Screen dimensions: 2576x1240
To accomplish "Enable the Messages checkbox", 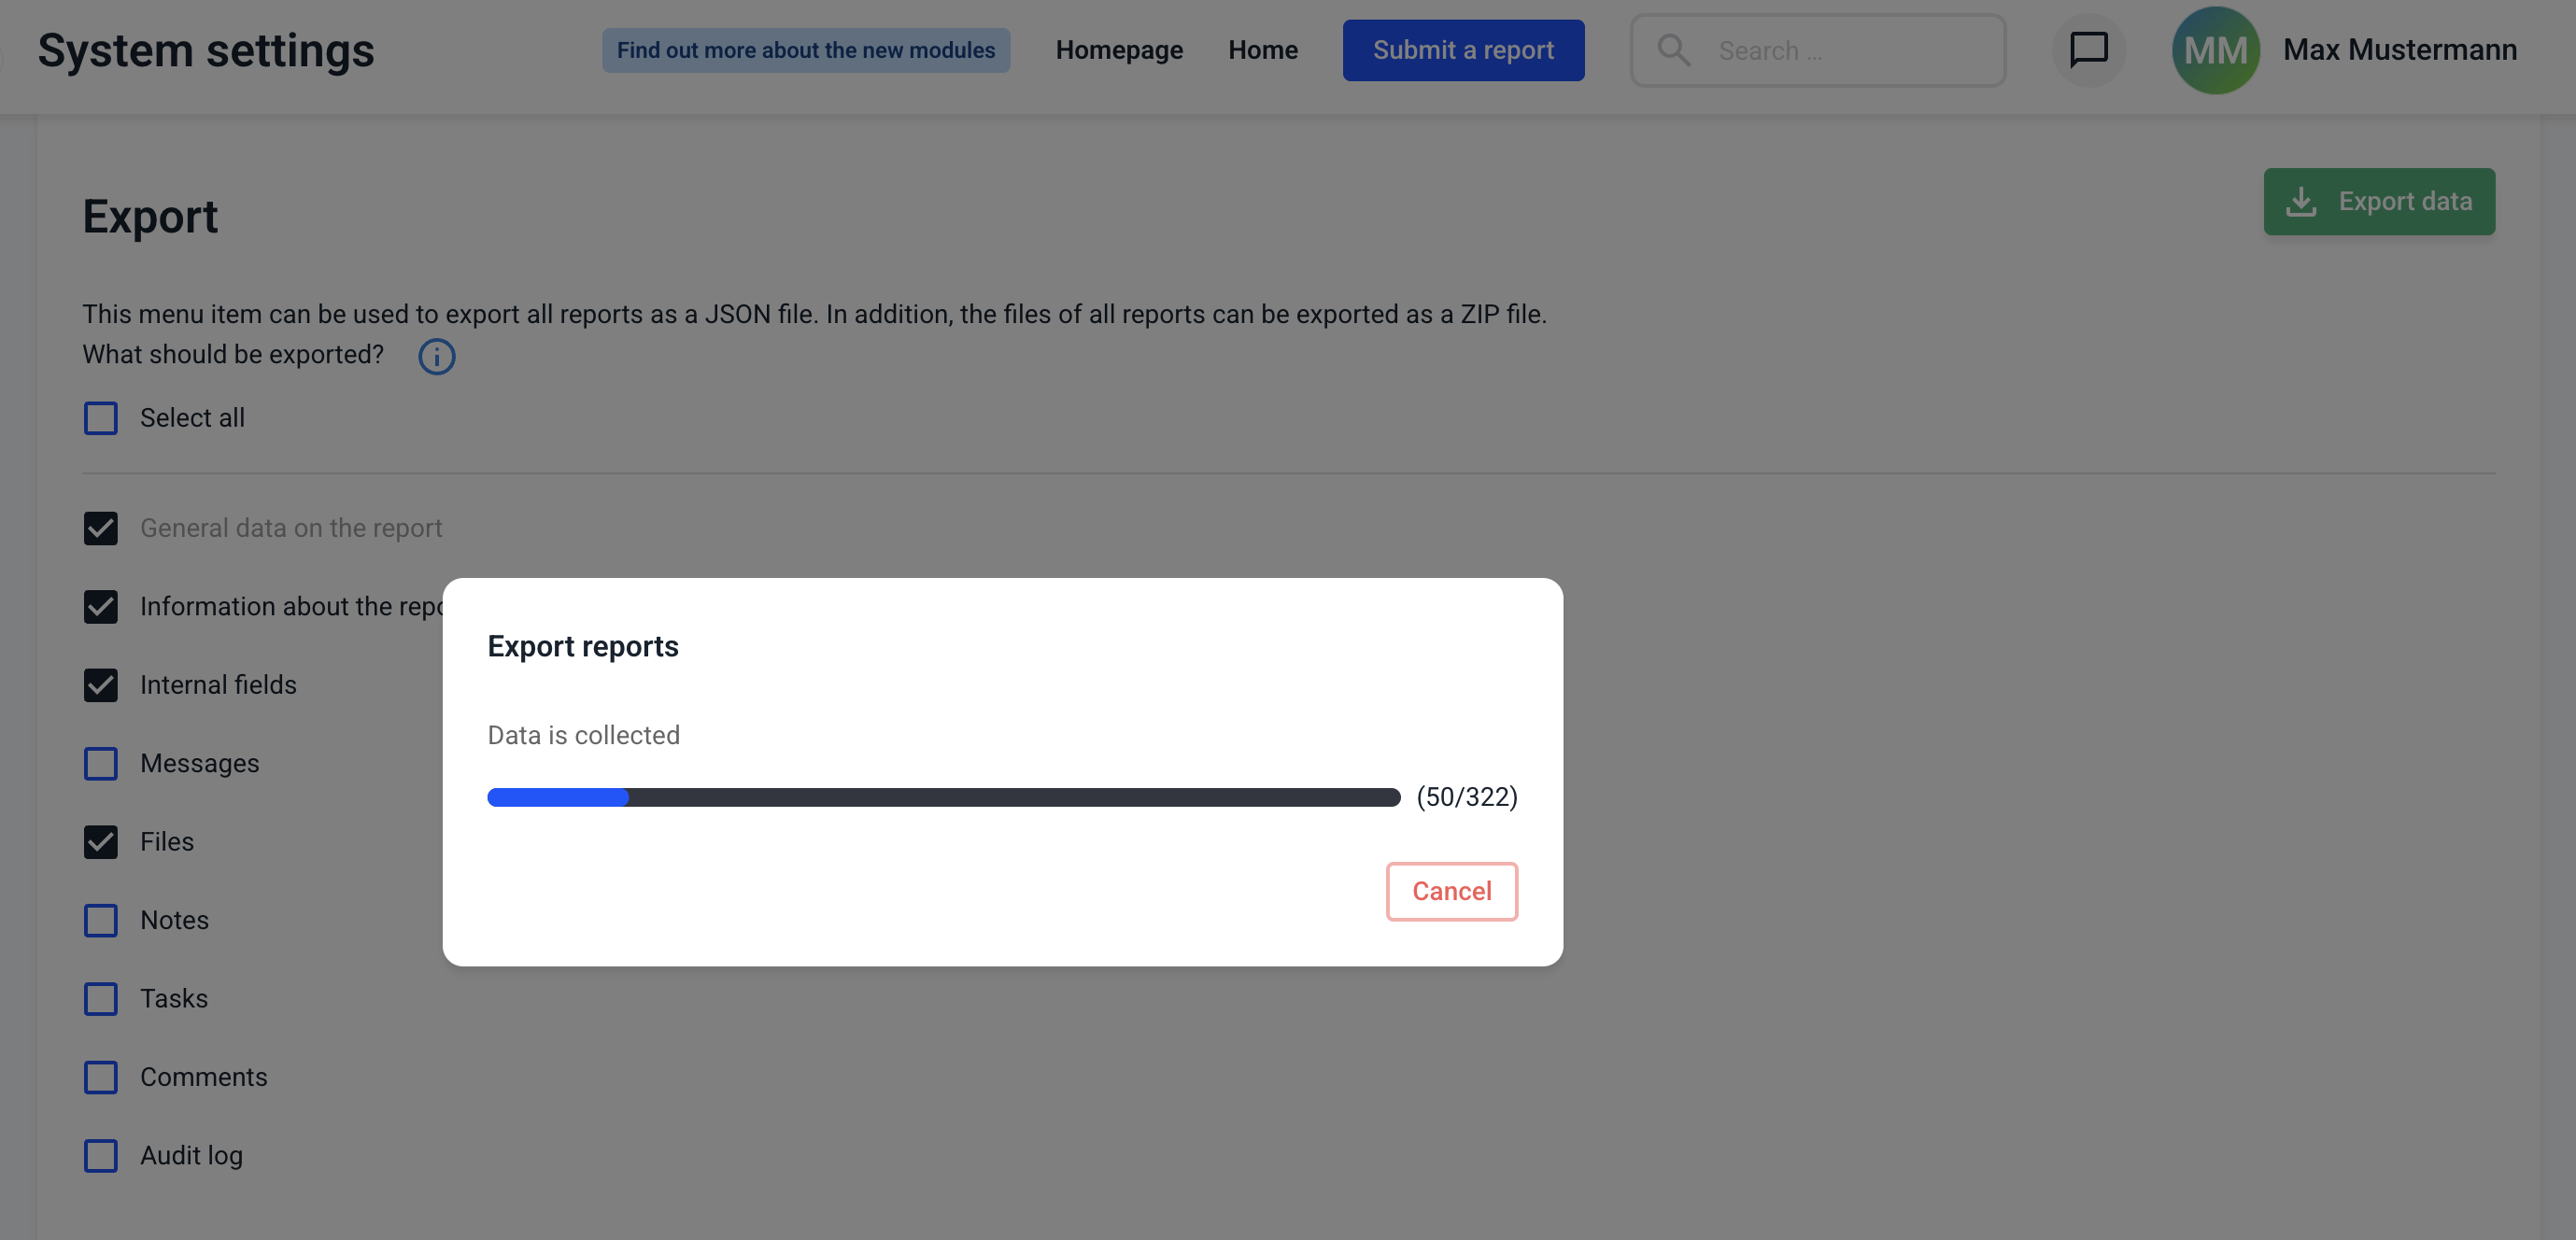I will point(101,764).
